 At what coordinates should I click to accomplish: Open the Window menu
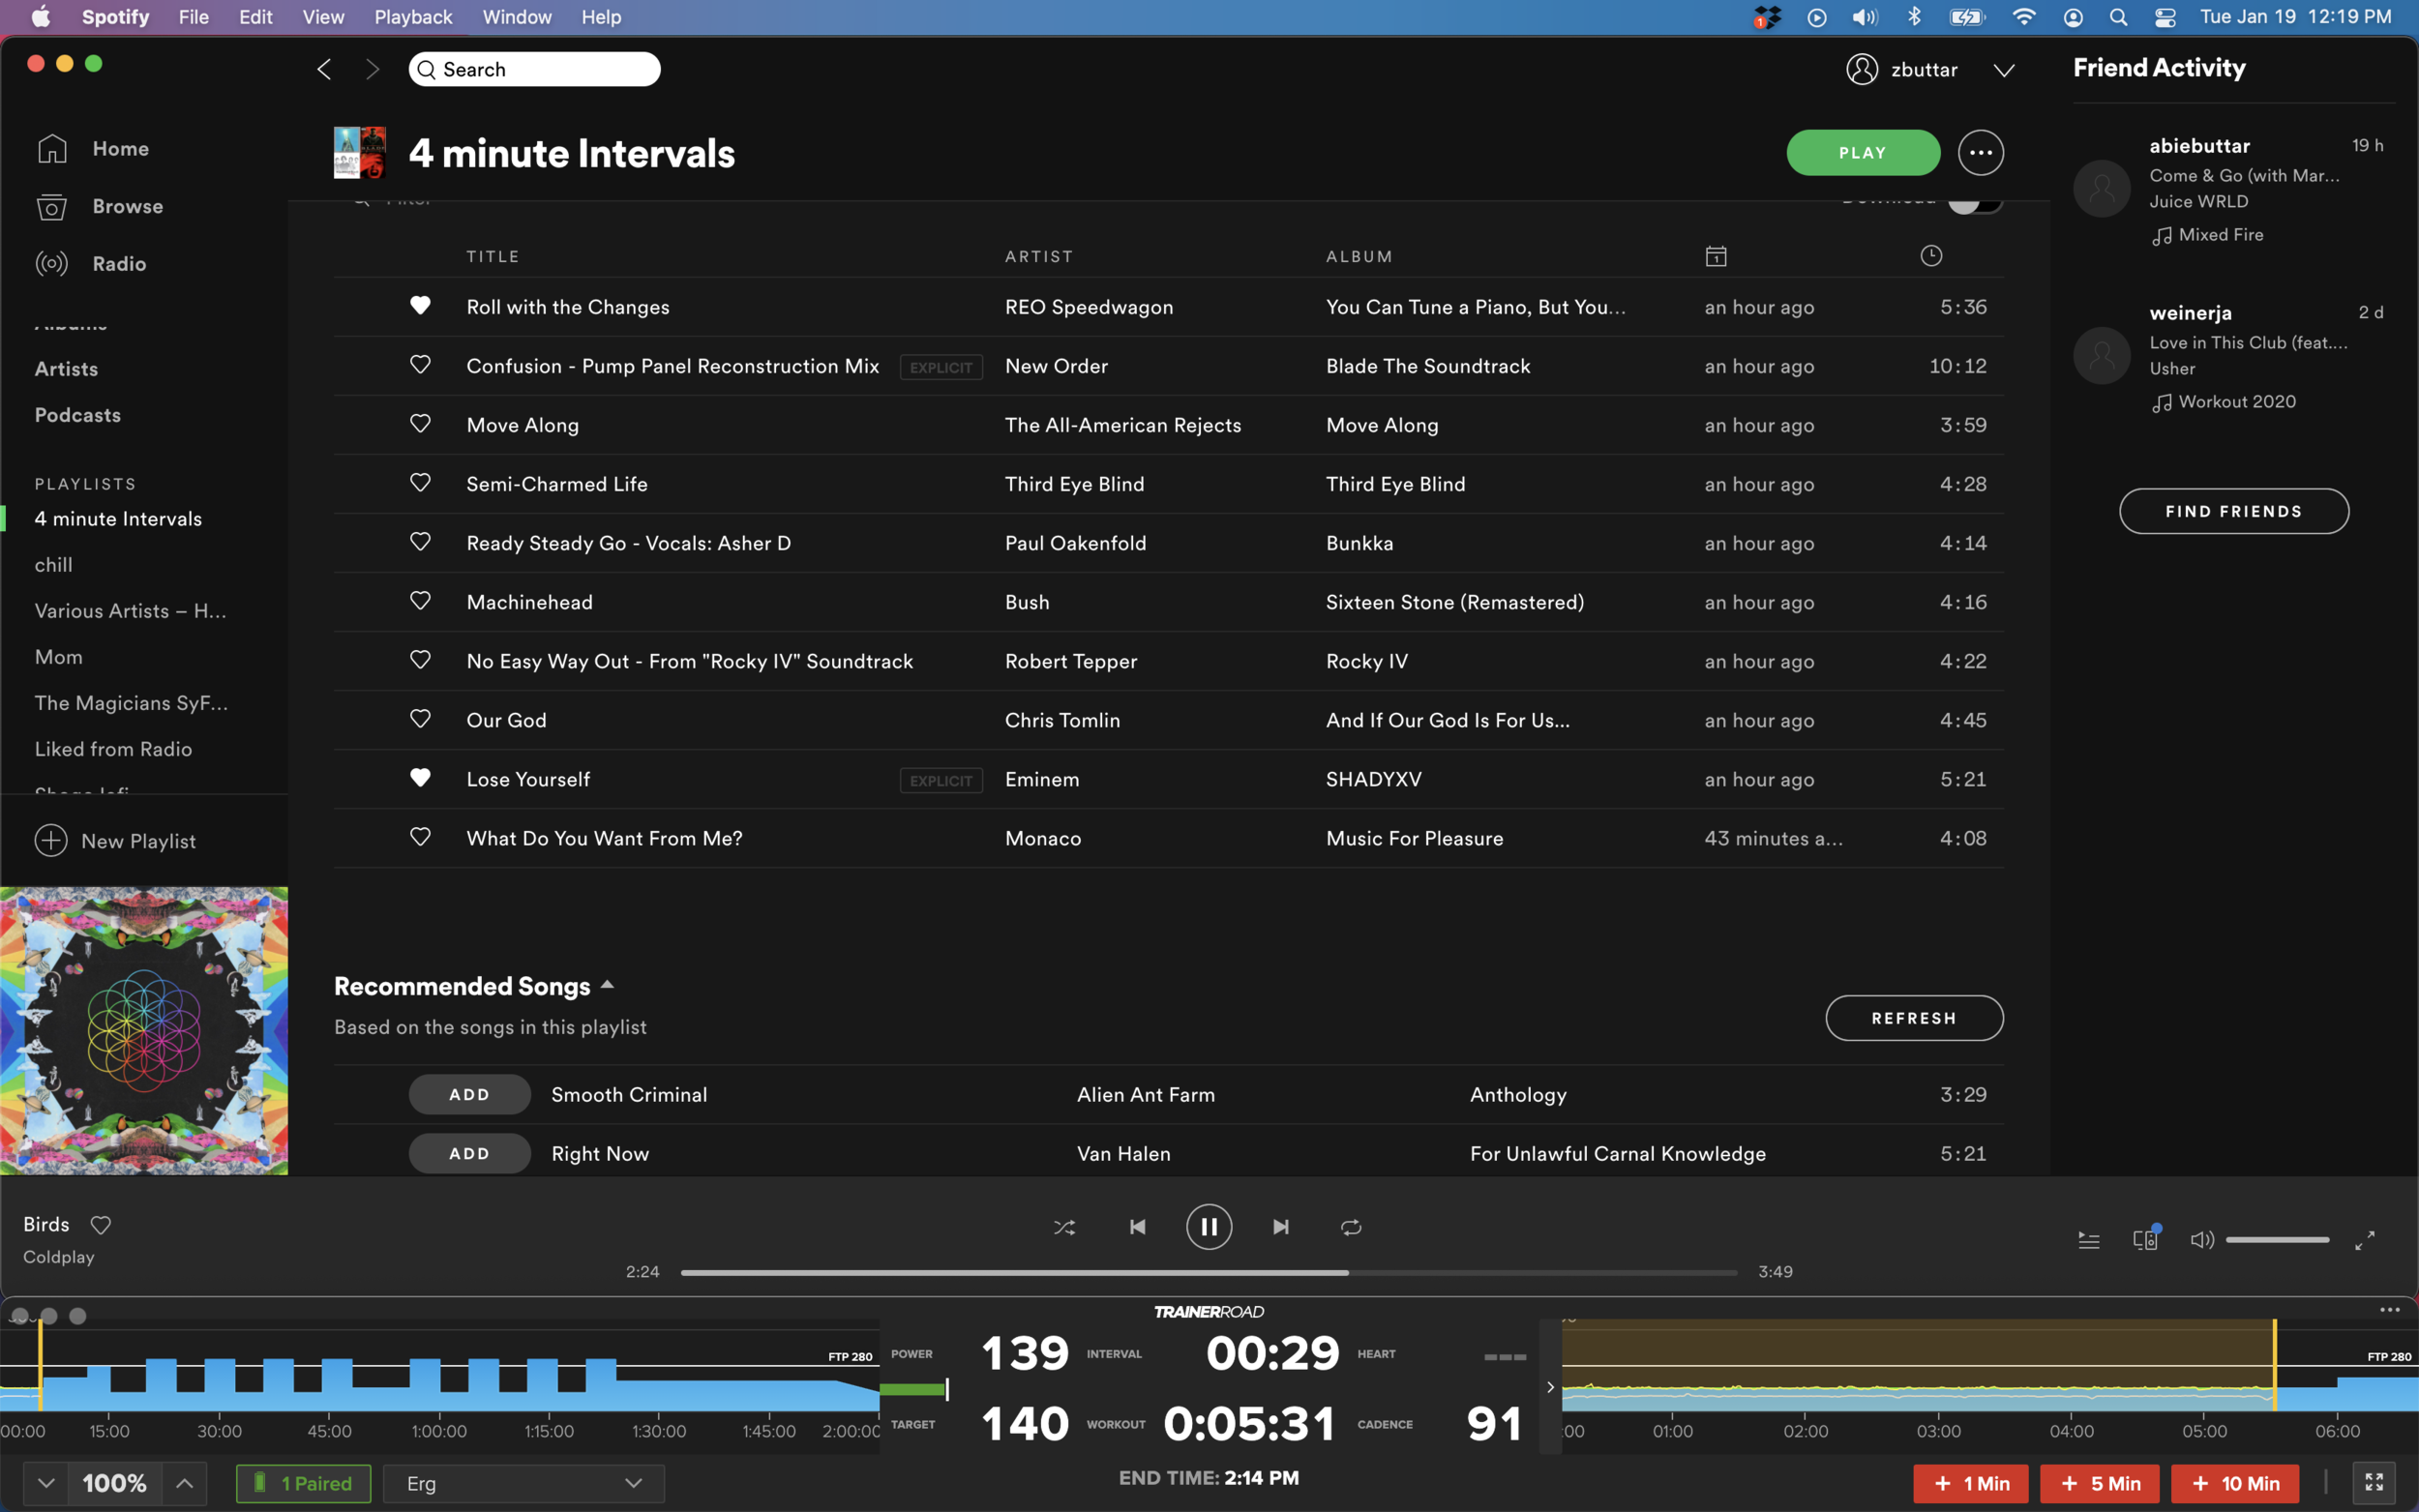click(x=517, y=17)
